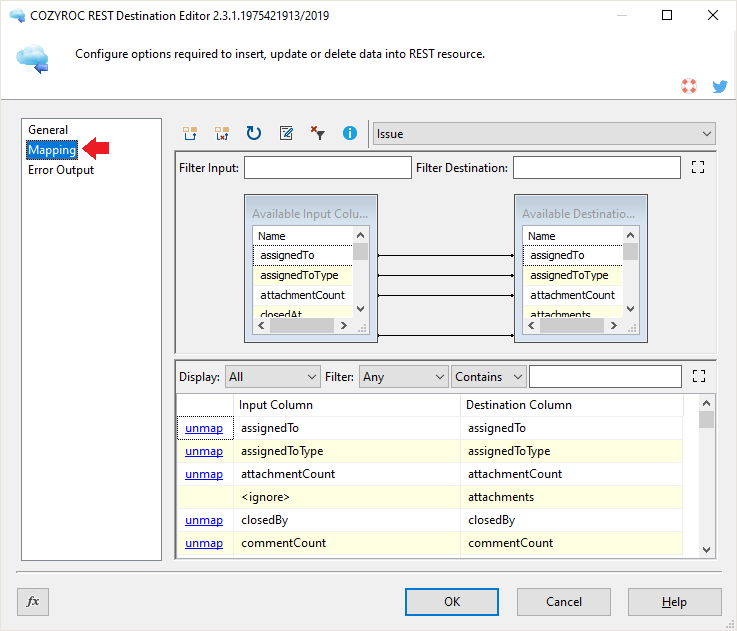Click the edit pencil toolbar icon

tap(286, 133)
